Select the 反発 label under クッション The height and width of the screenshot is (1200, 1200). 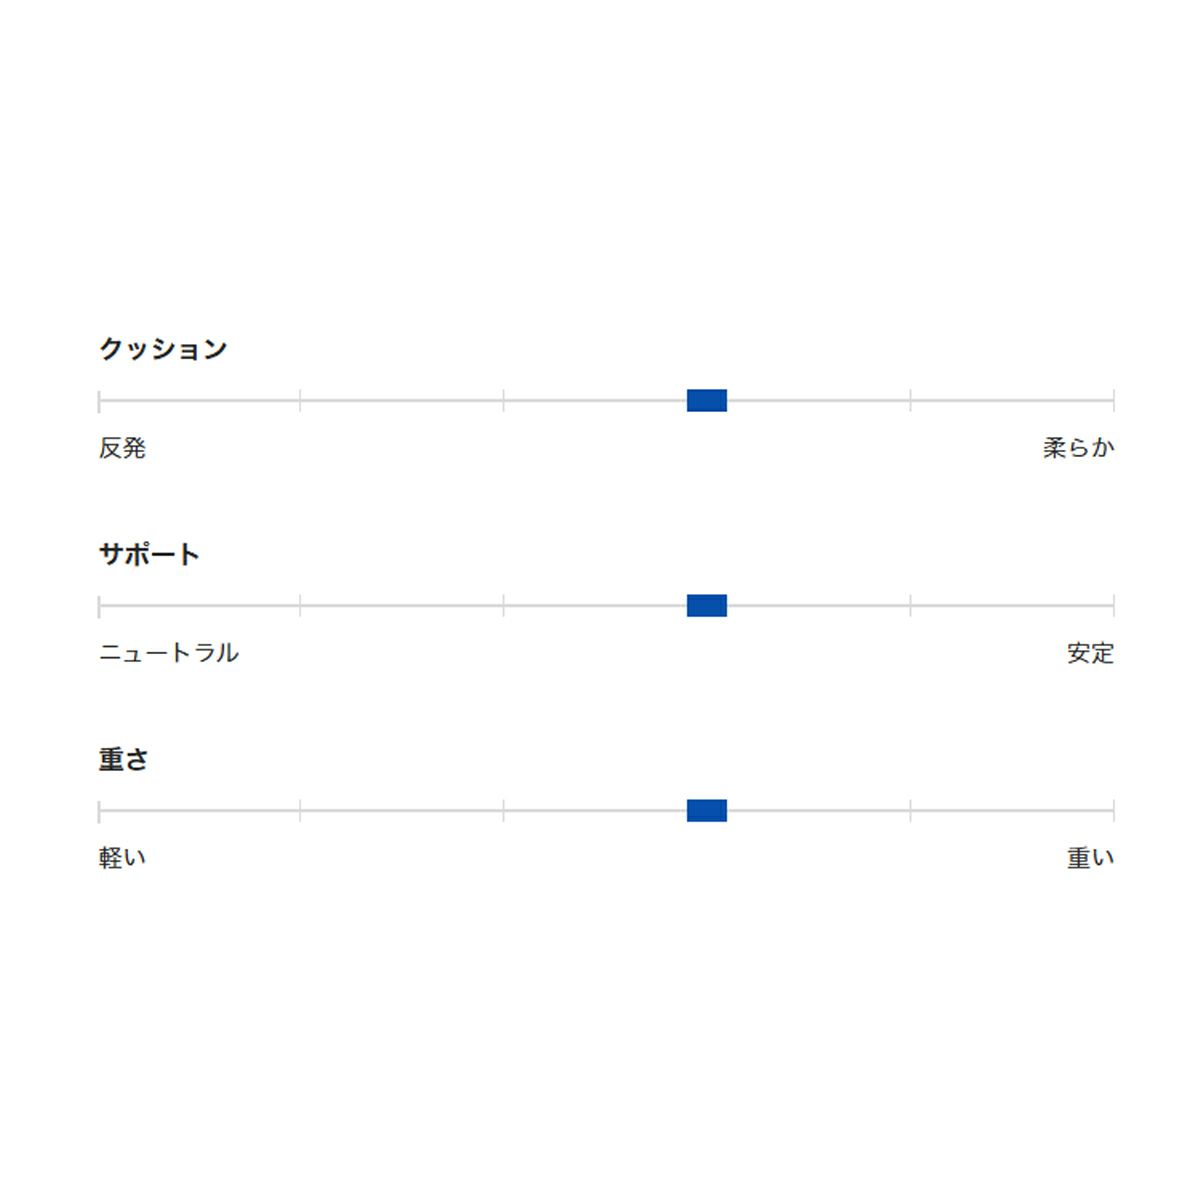(x=122, y=448)
